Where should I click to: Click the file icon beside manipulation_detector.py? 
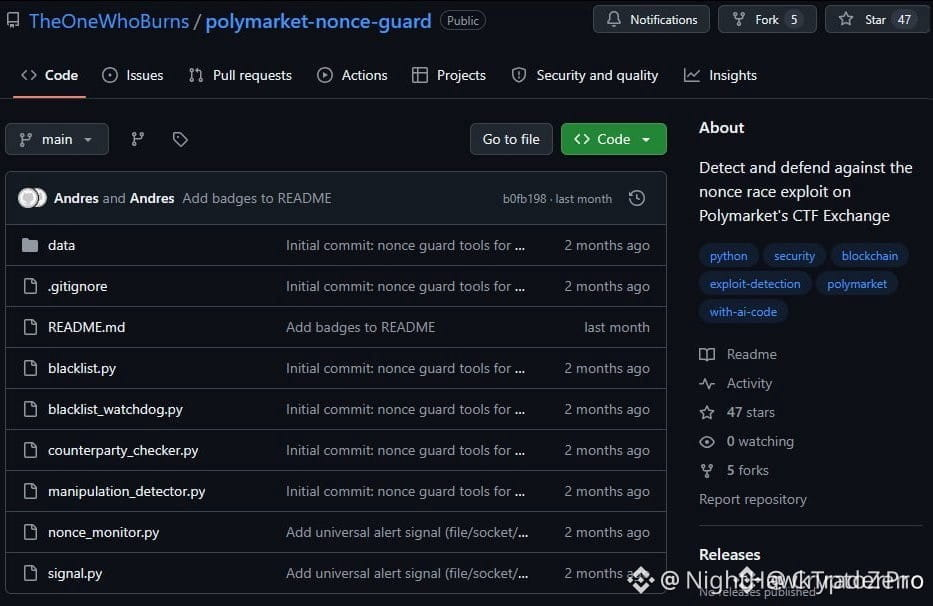[30, 492]
